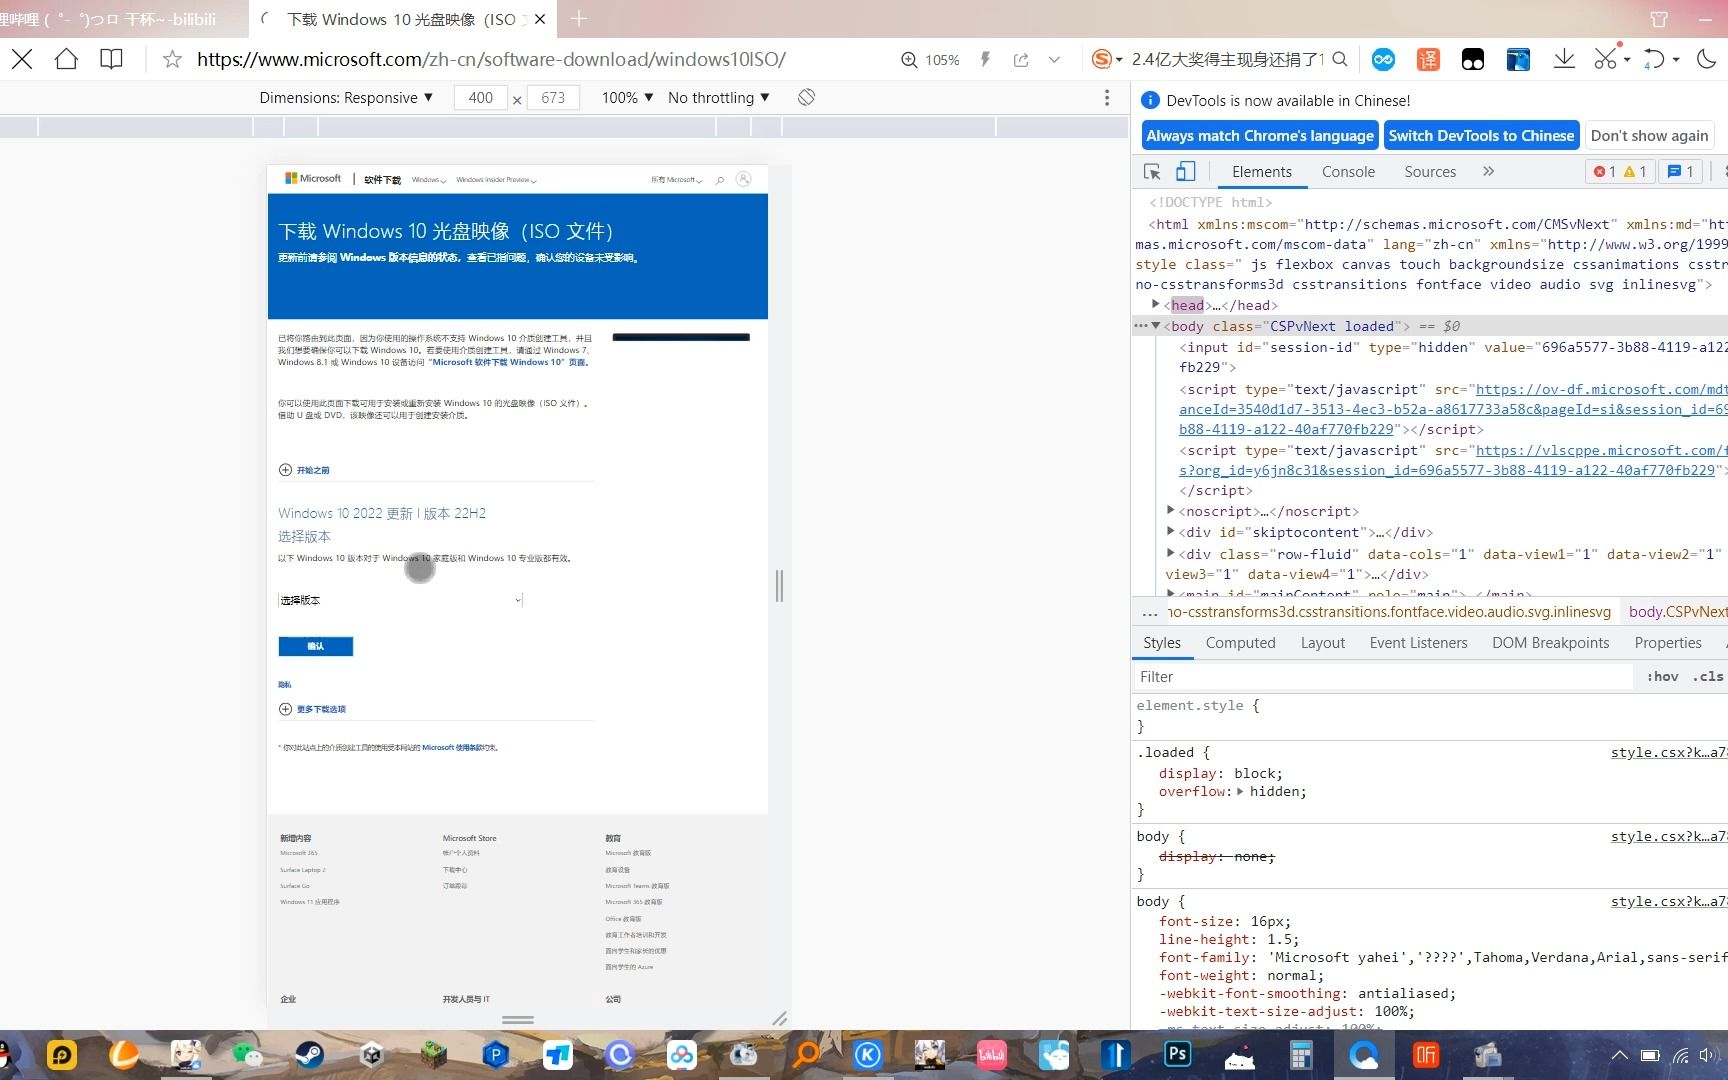This screenshot has height=1080, width=1728.
Task: Open the No throttling dropdown
Action: coord(718,97)
